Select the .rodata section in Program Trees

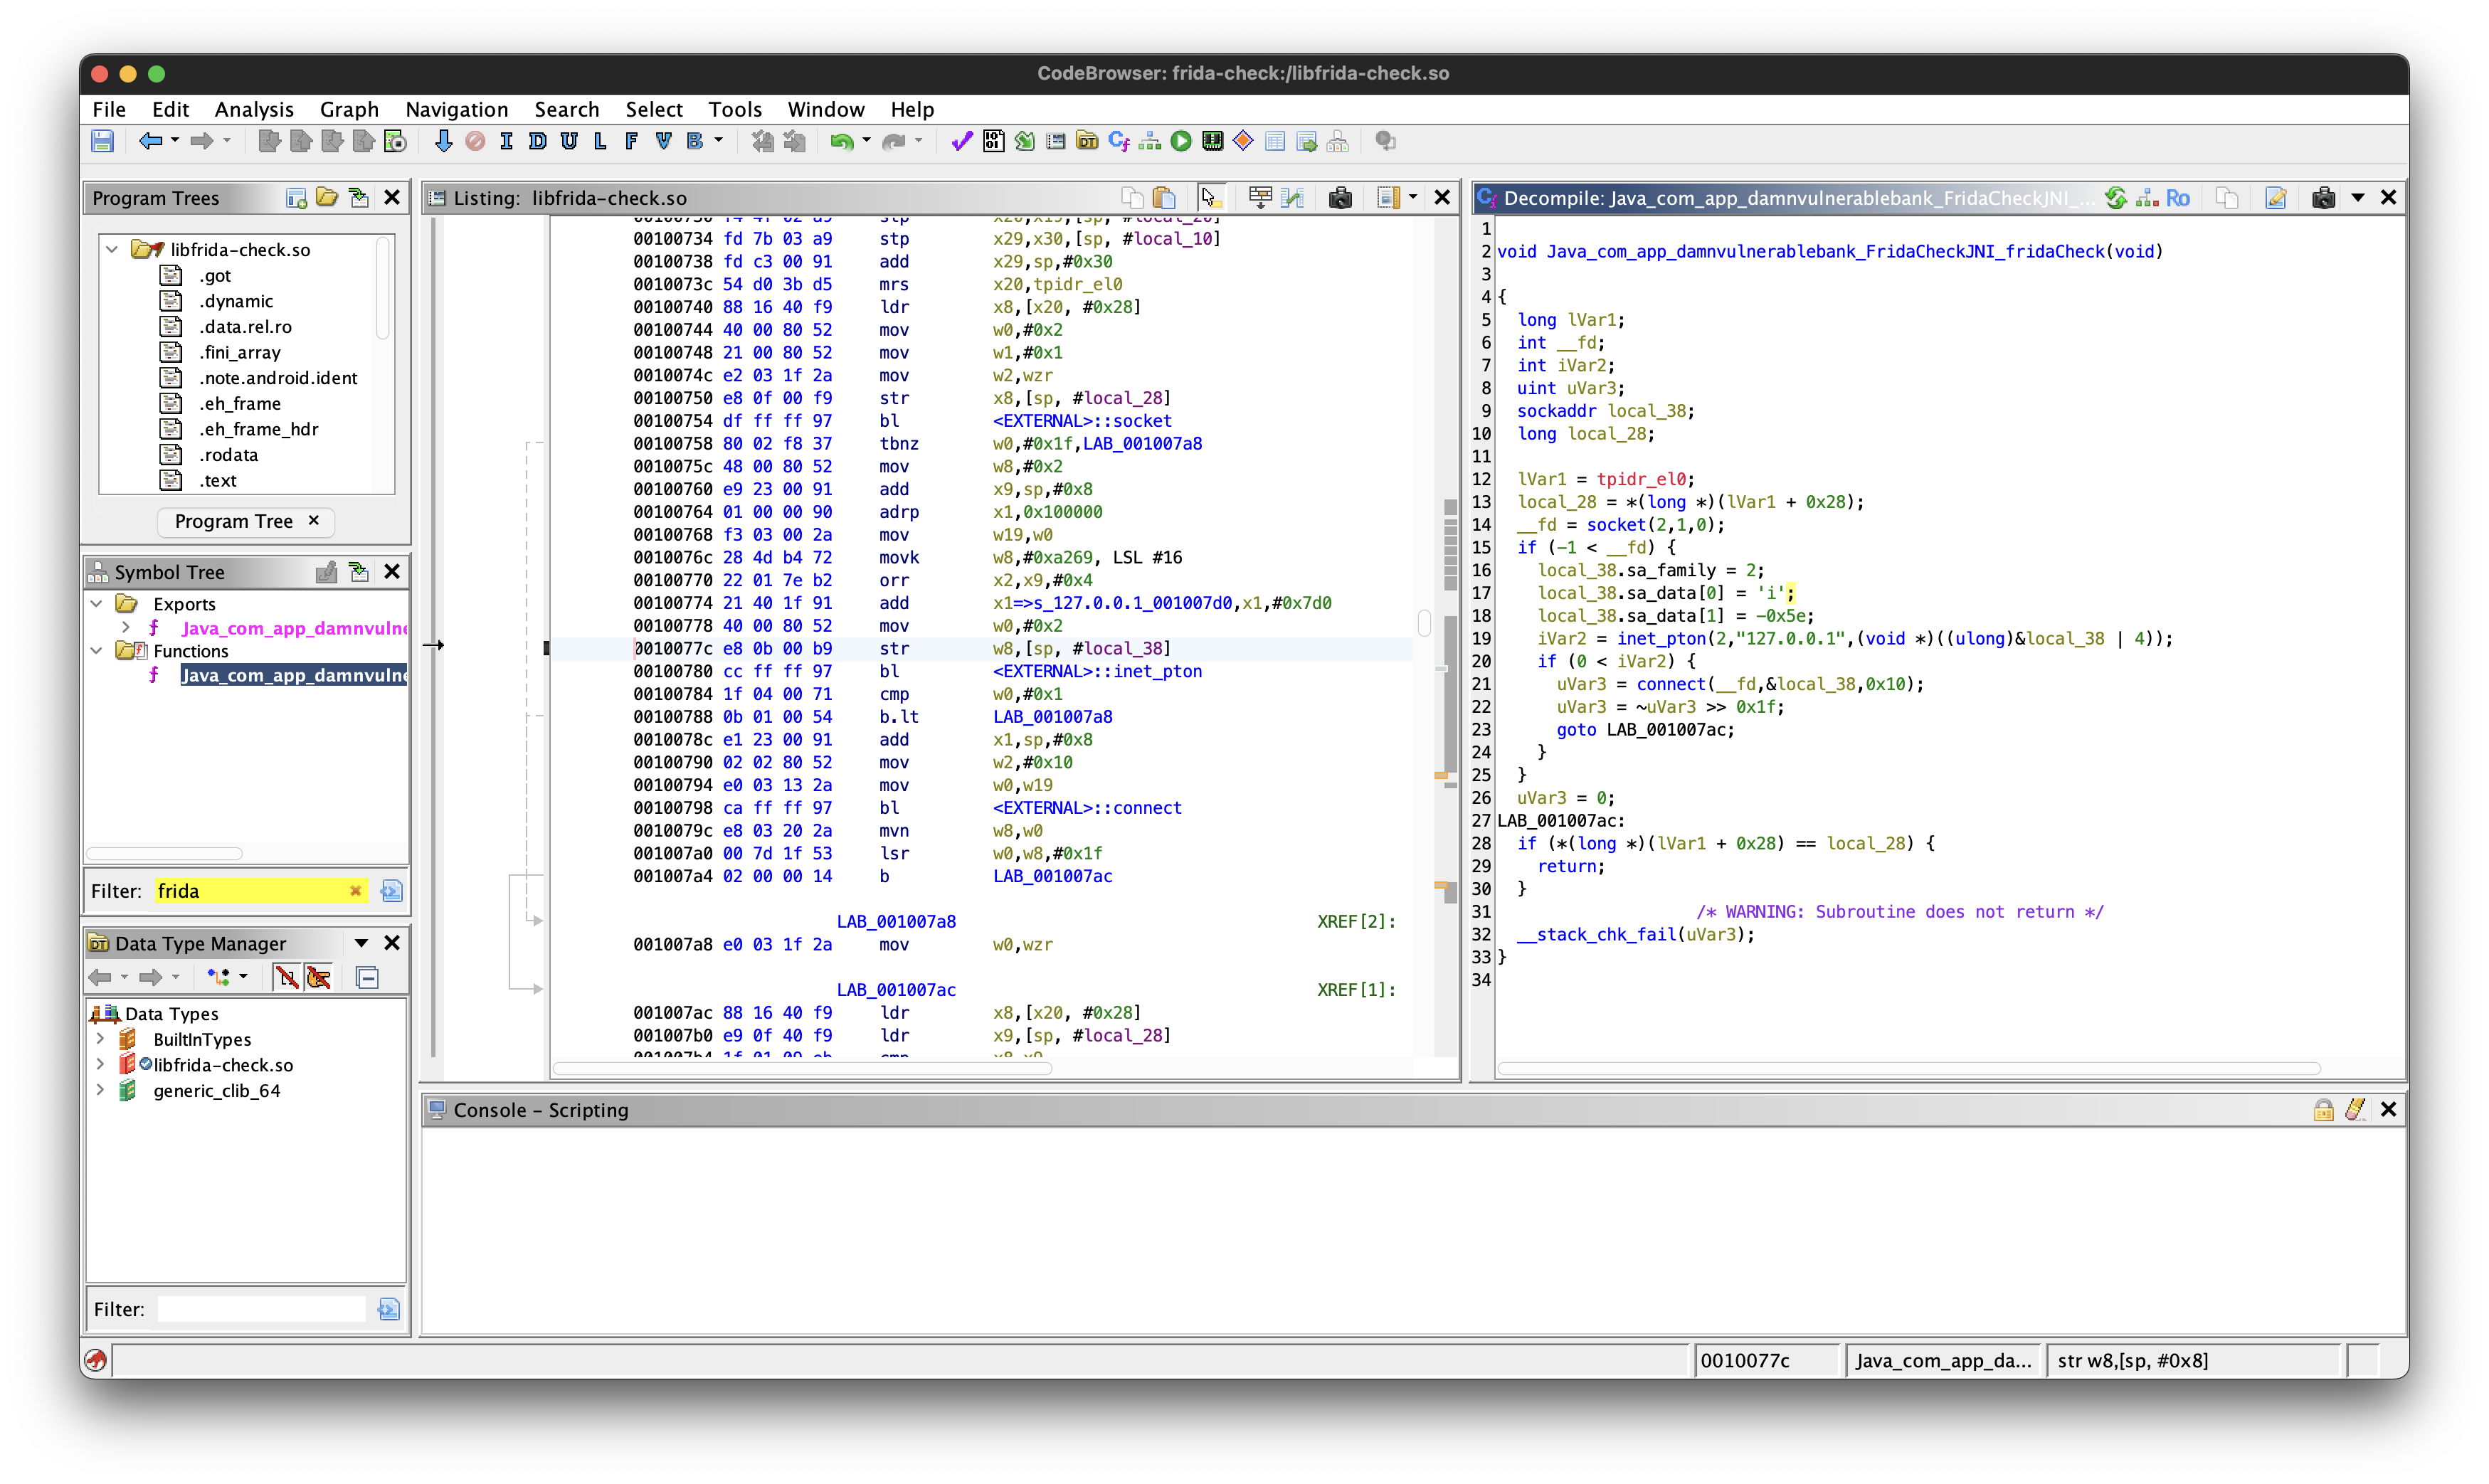coord(228,455)
